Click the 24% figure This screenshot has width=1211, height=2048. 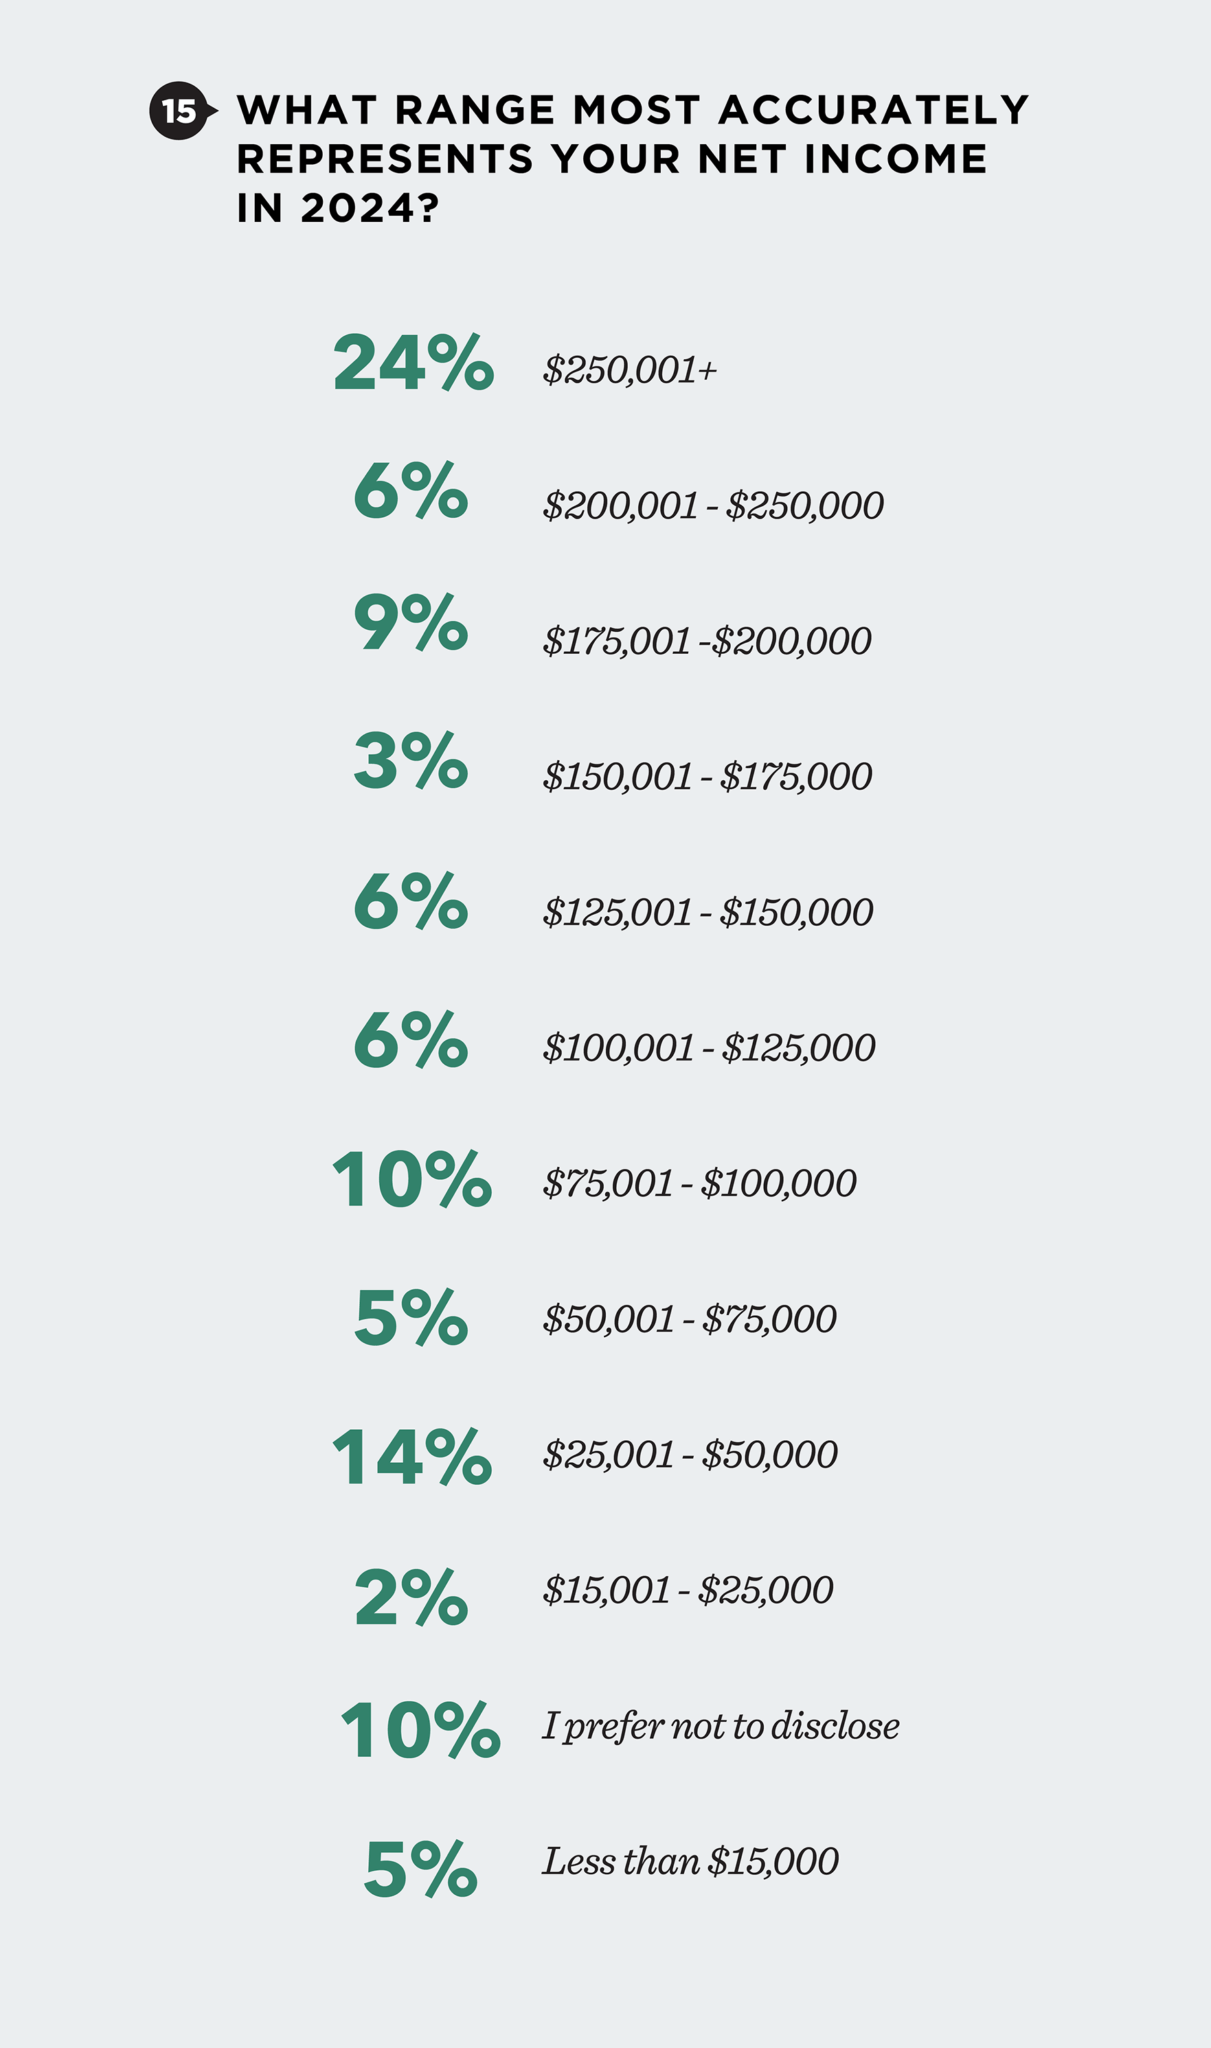412,363
